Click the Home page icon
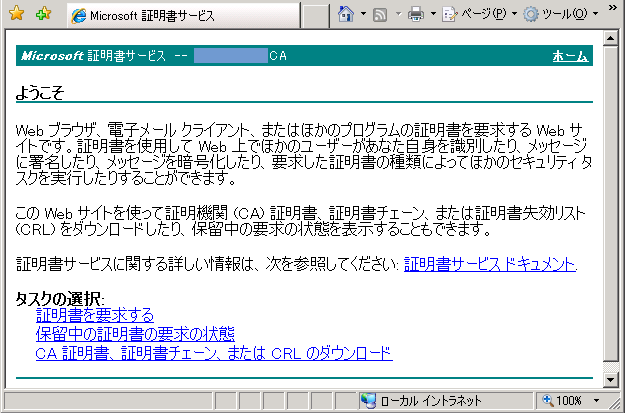The image size is (625, 413). [346, 14]
